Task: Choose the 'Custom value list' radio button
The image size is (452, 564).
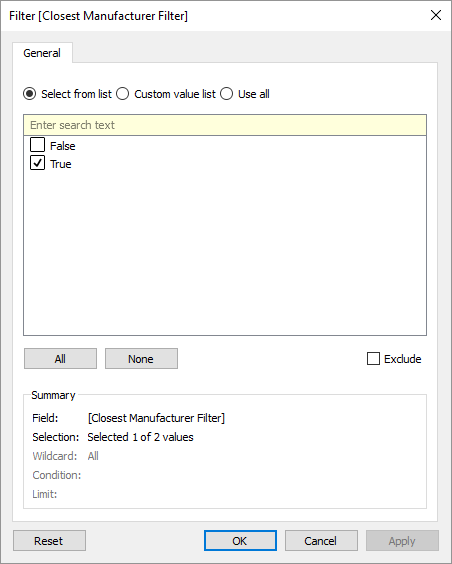Action: point(123,94)
